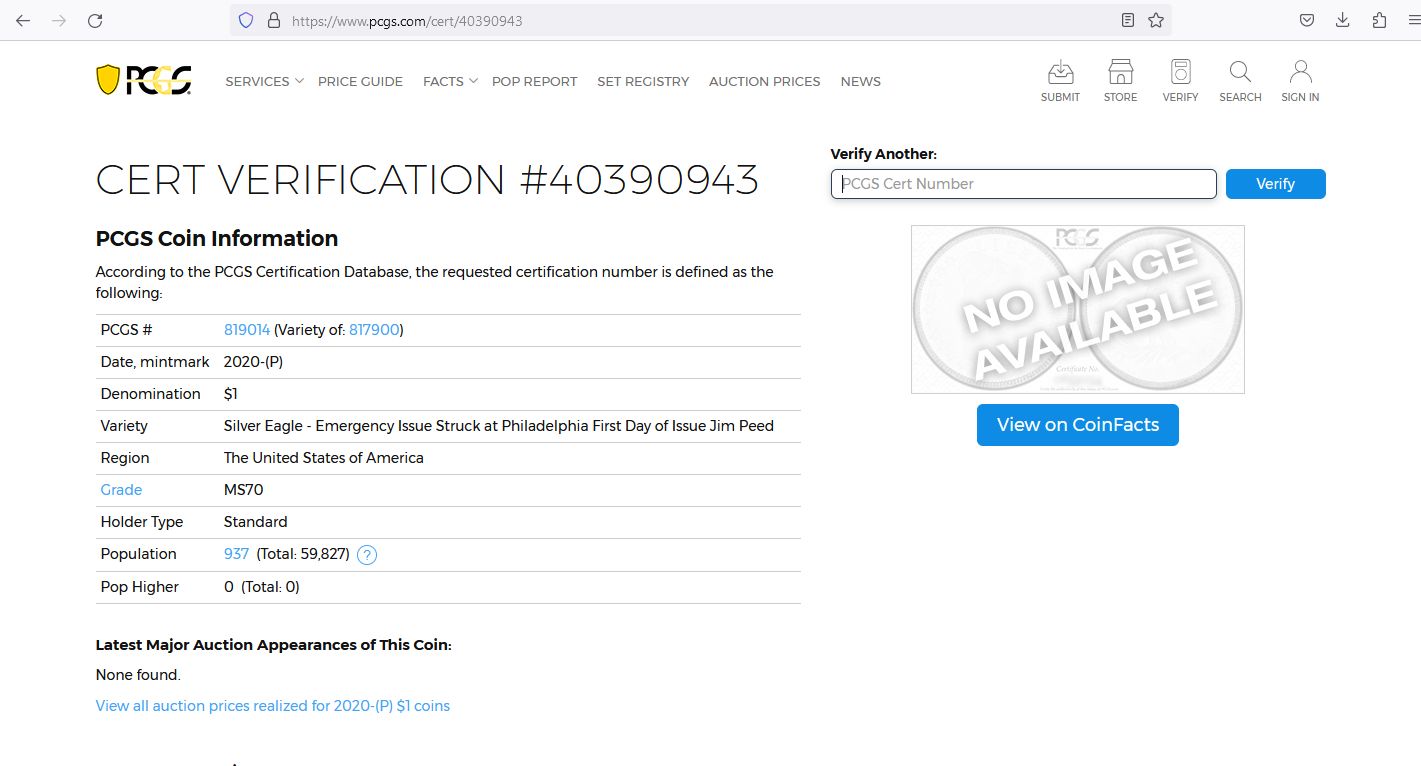View all auction prices realized link
Viewport: 1421px width, 766px height.
pos(273,706)
